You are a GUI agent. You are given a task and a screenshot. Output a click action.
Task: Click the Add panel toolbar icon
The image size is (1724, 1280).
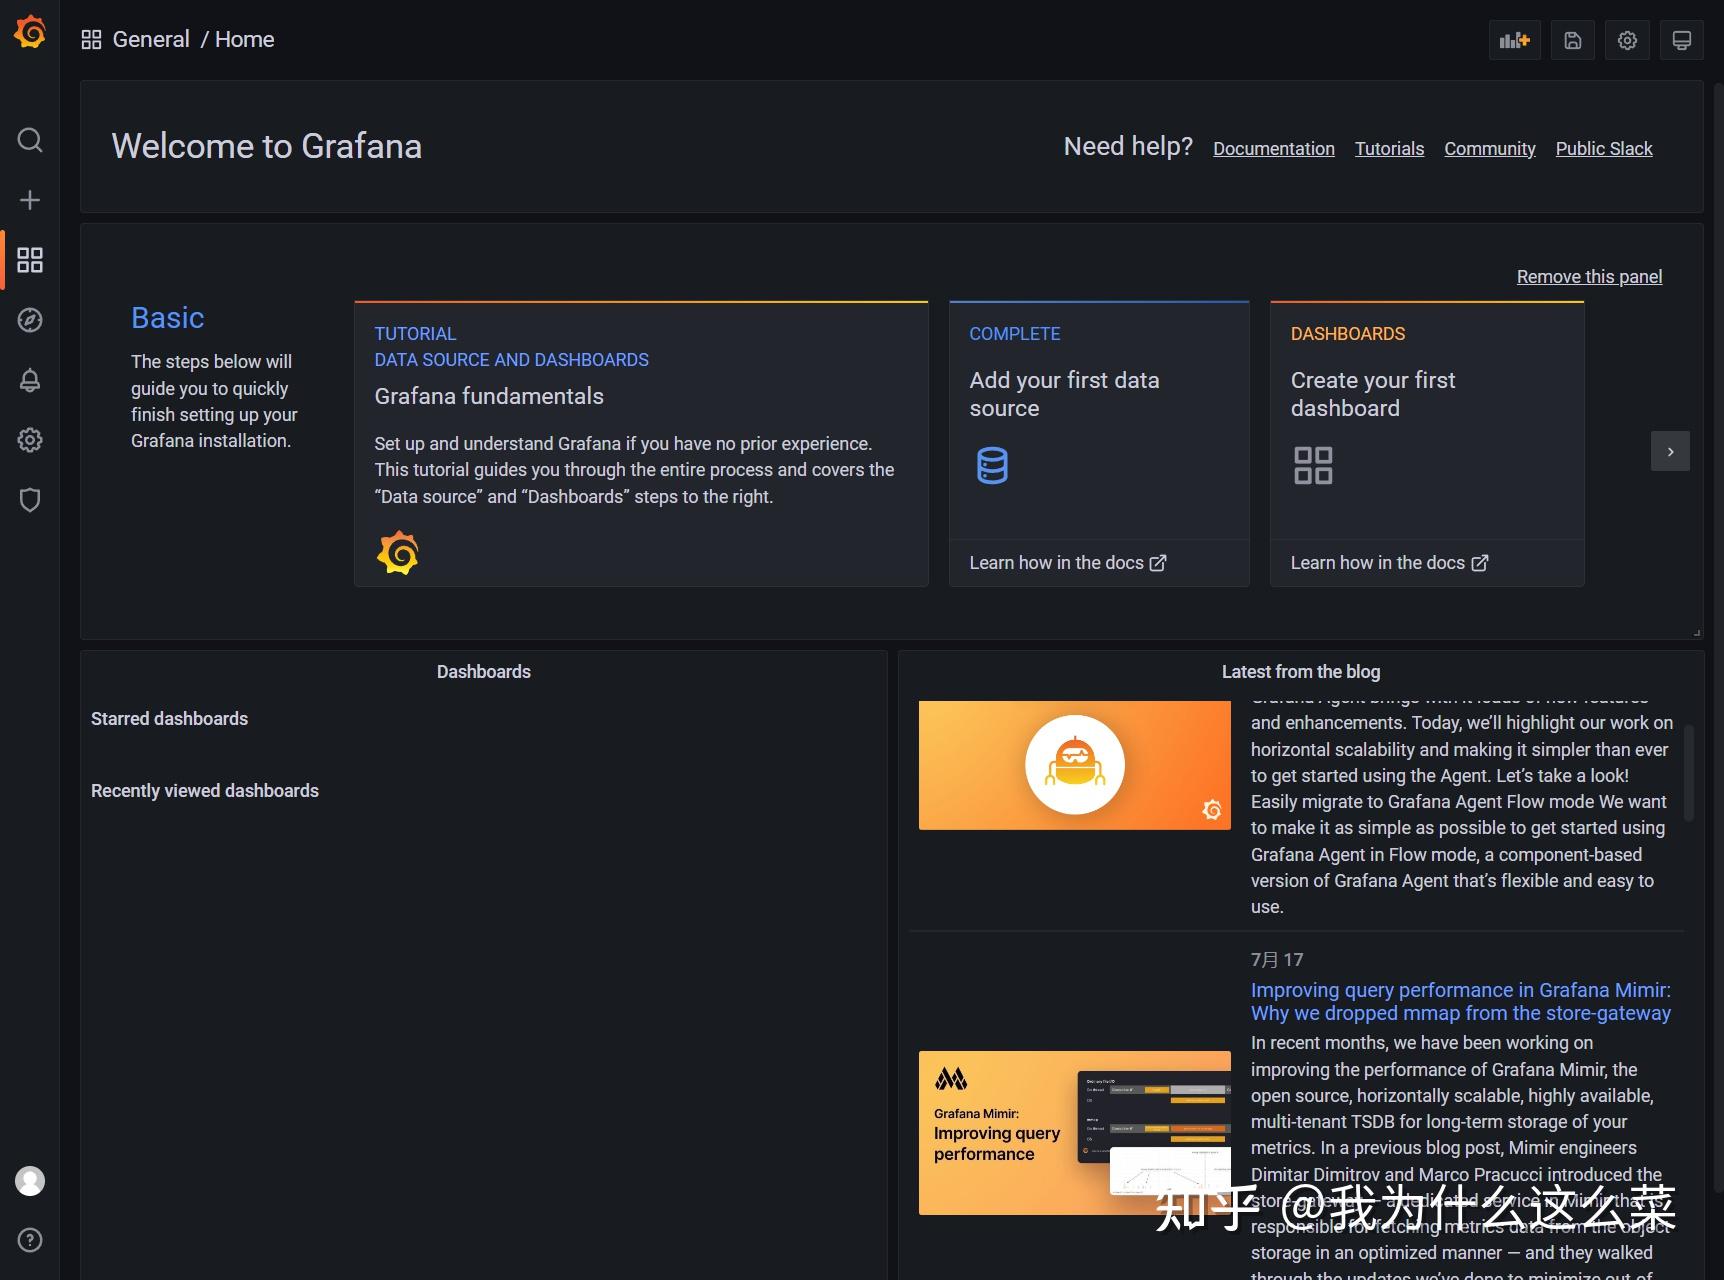(x=1515, y=40)
